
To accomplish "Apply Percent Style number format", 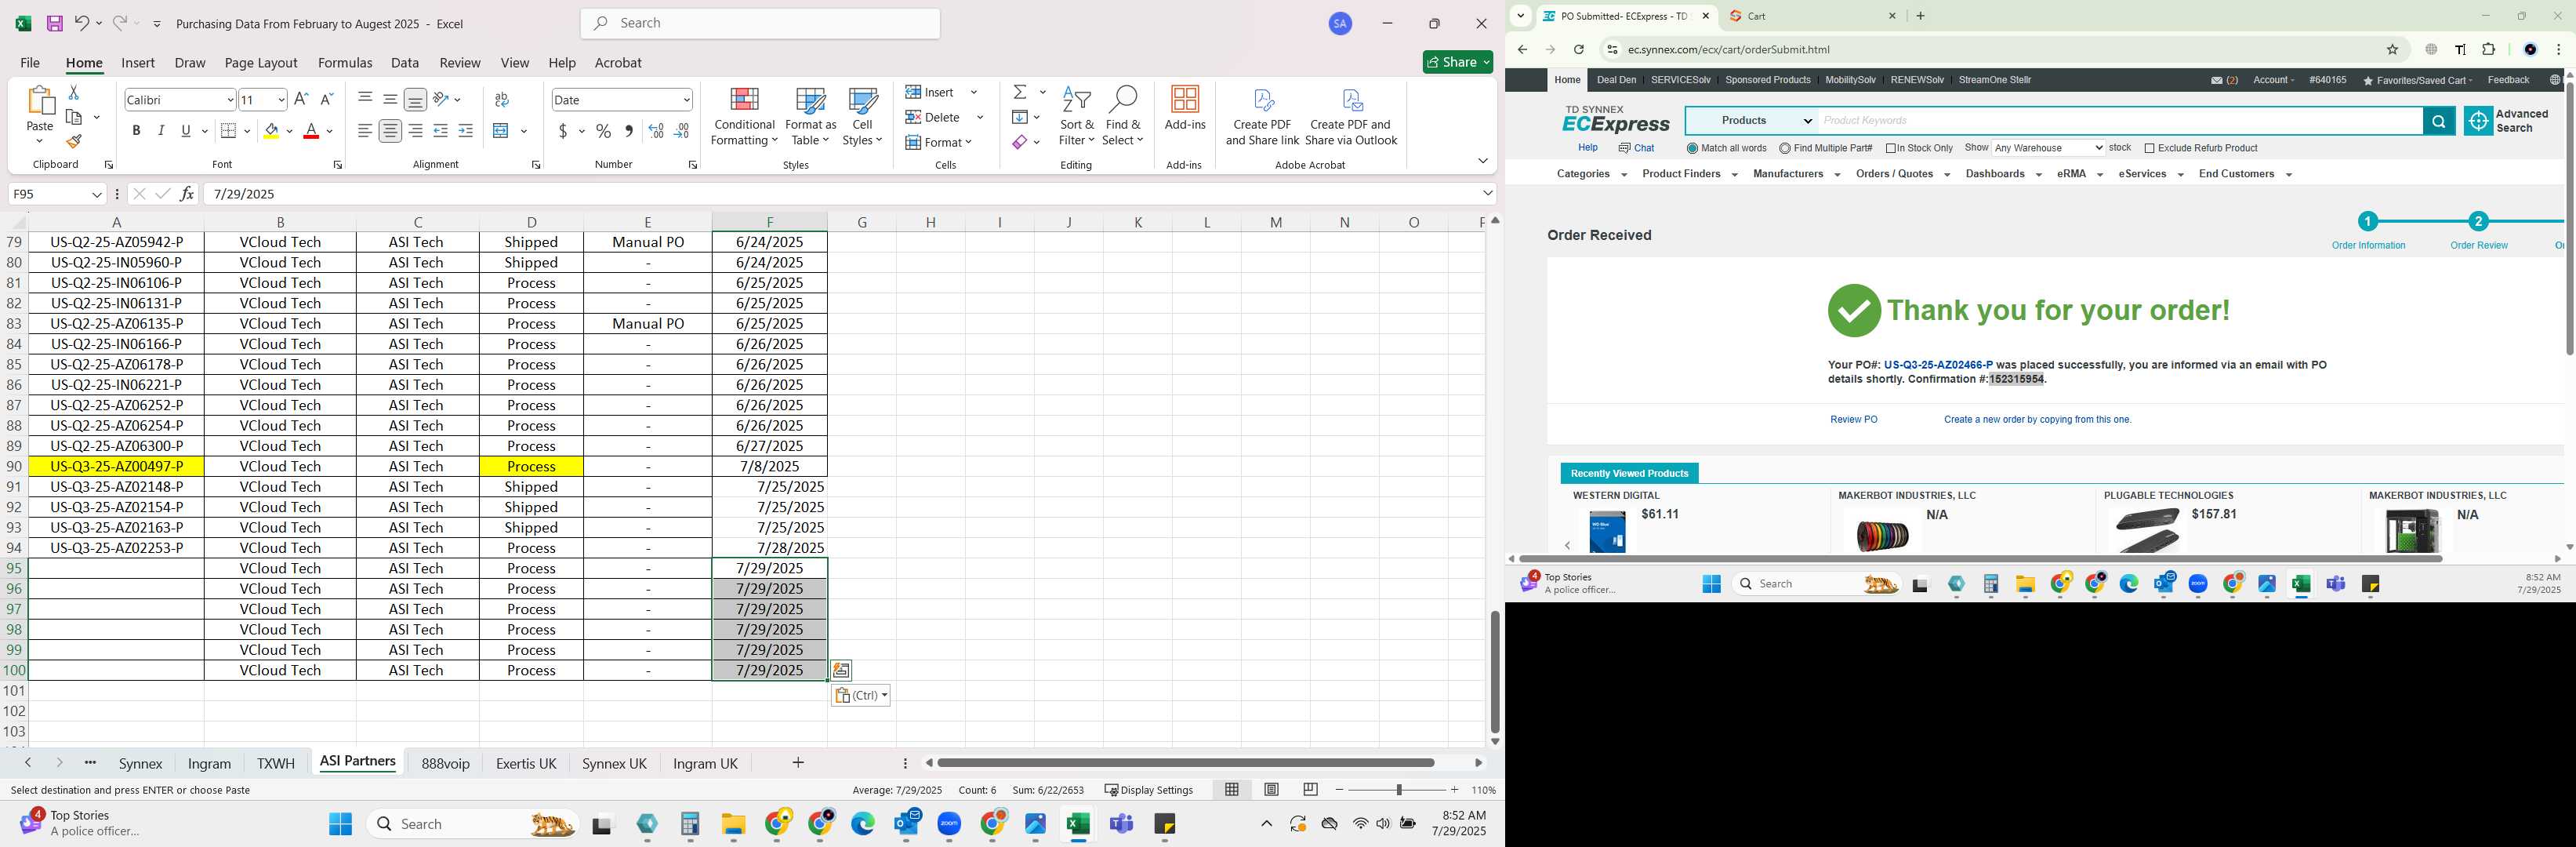I will tap(603, 131).
